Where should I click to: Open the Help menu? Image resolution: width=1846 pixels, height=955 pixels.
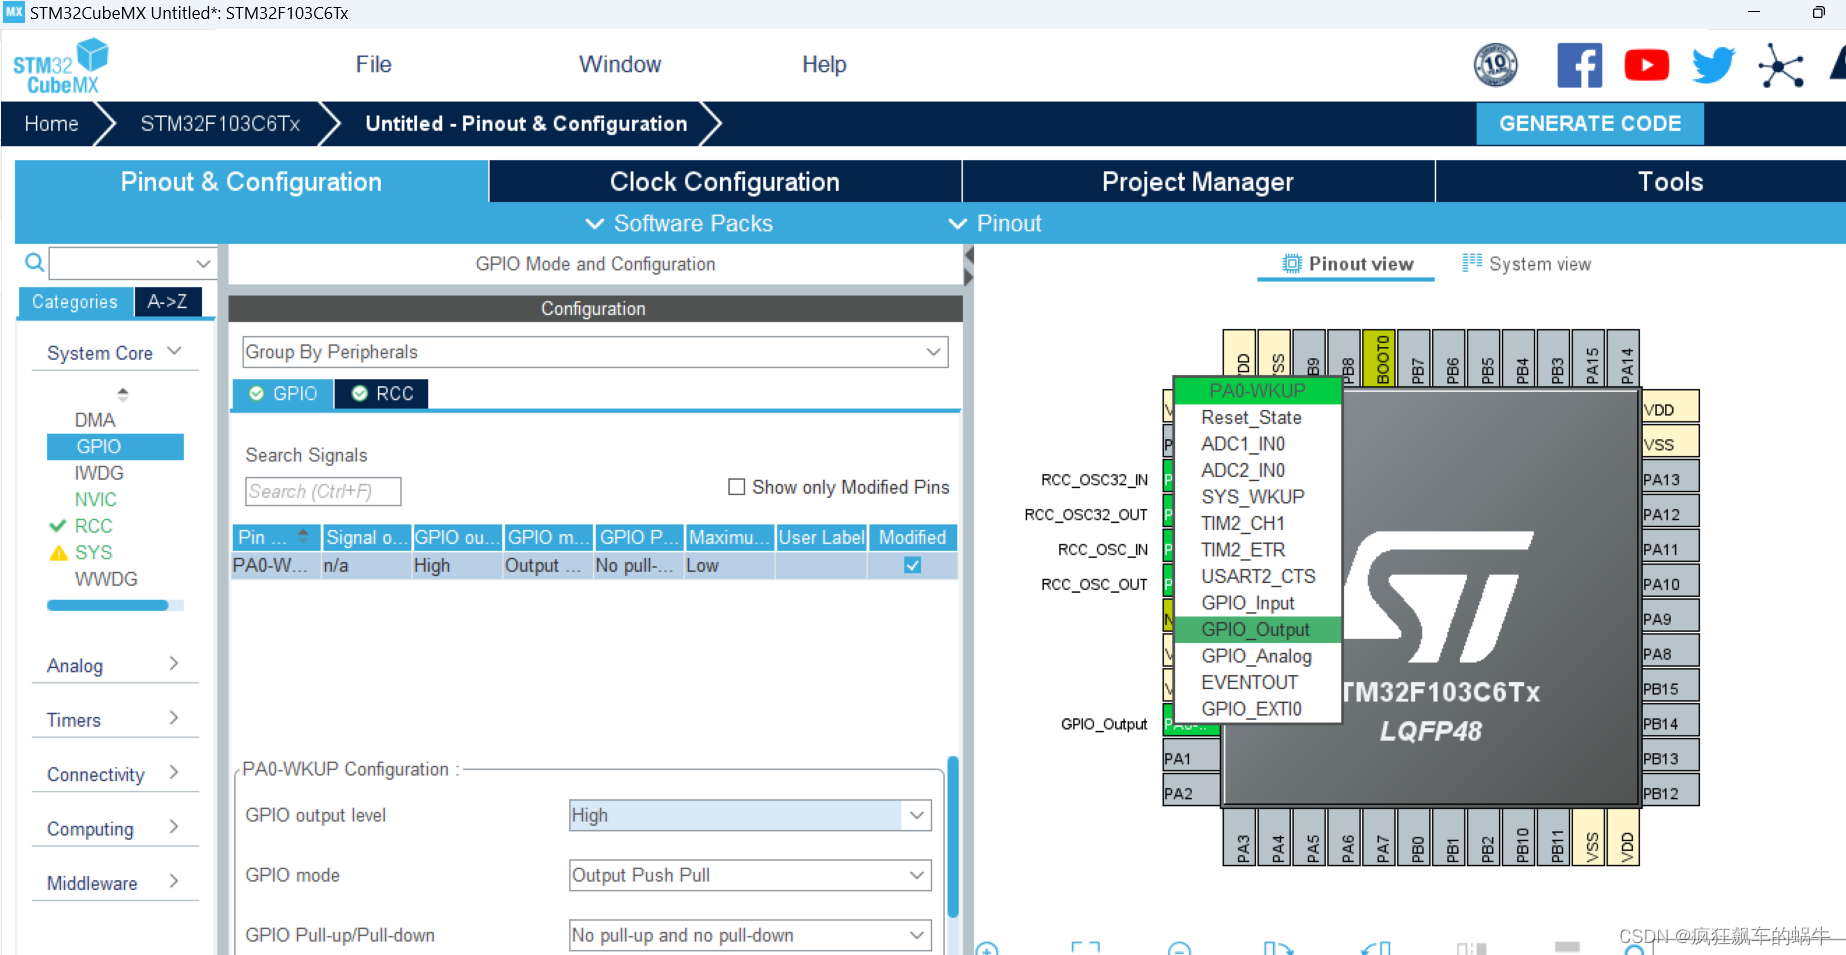pyautogui.click(x=824, y=64)
